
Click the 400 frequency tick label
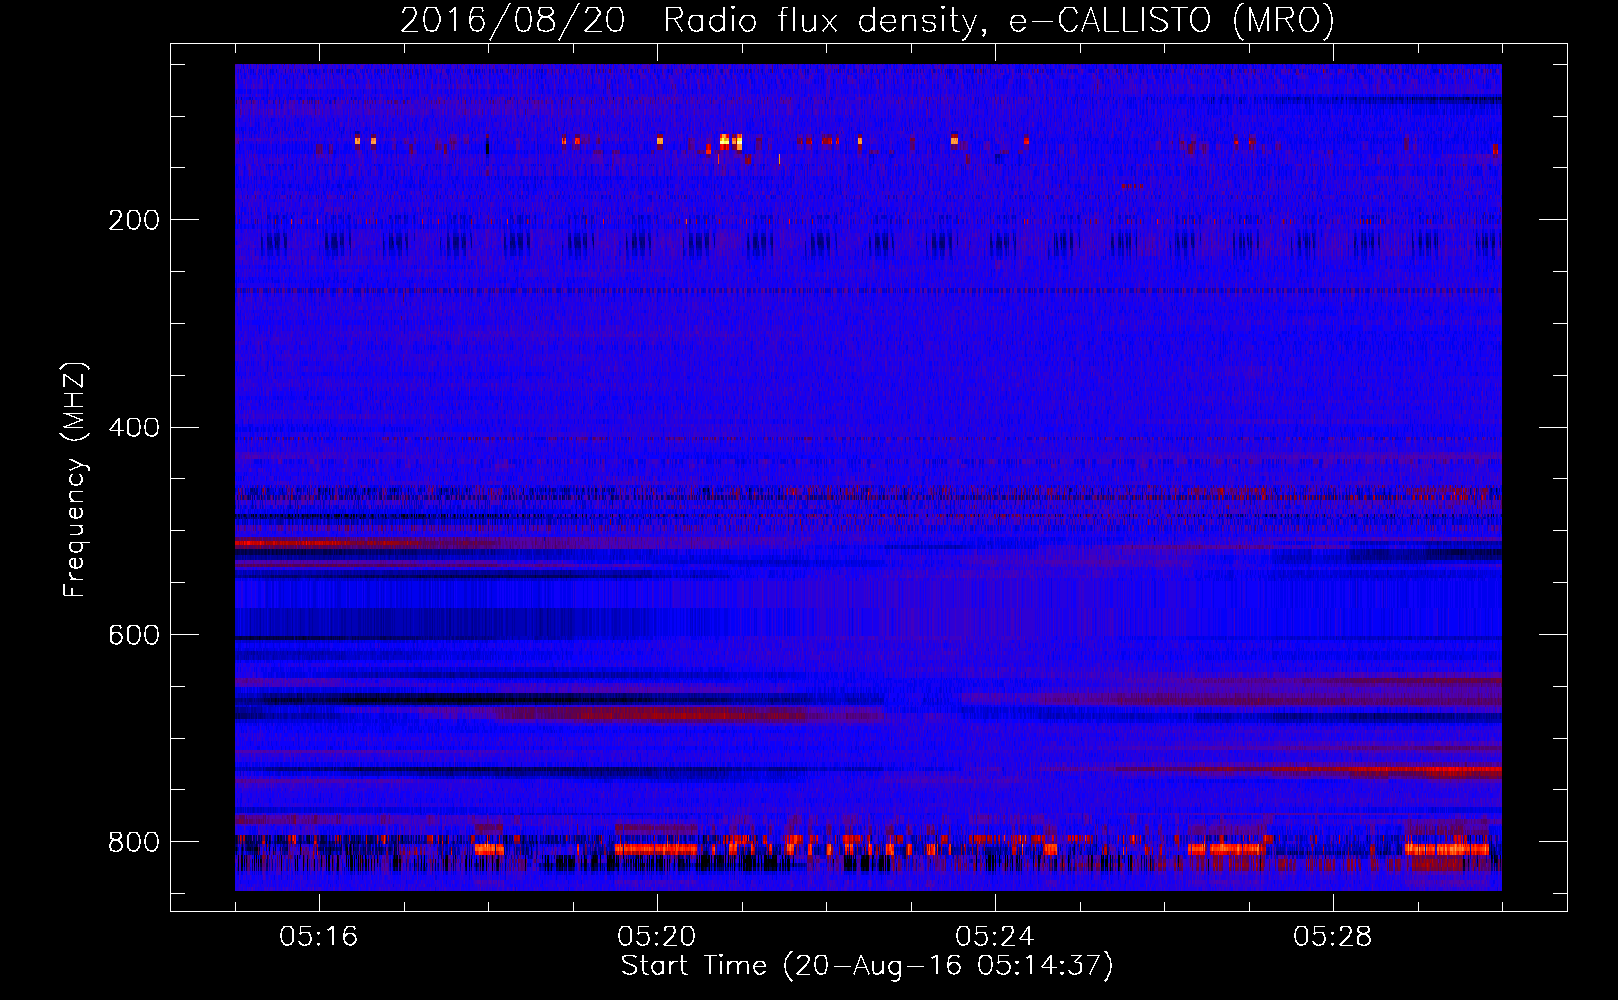(x=133, y=428)
